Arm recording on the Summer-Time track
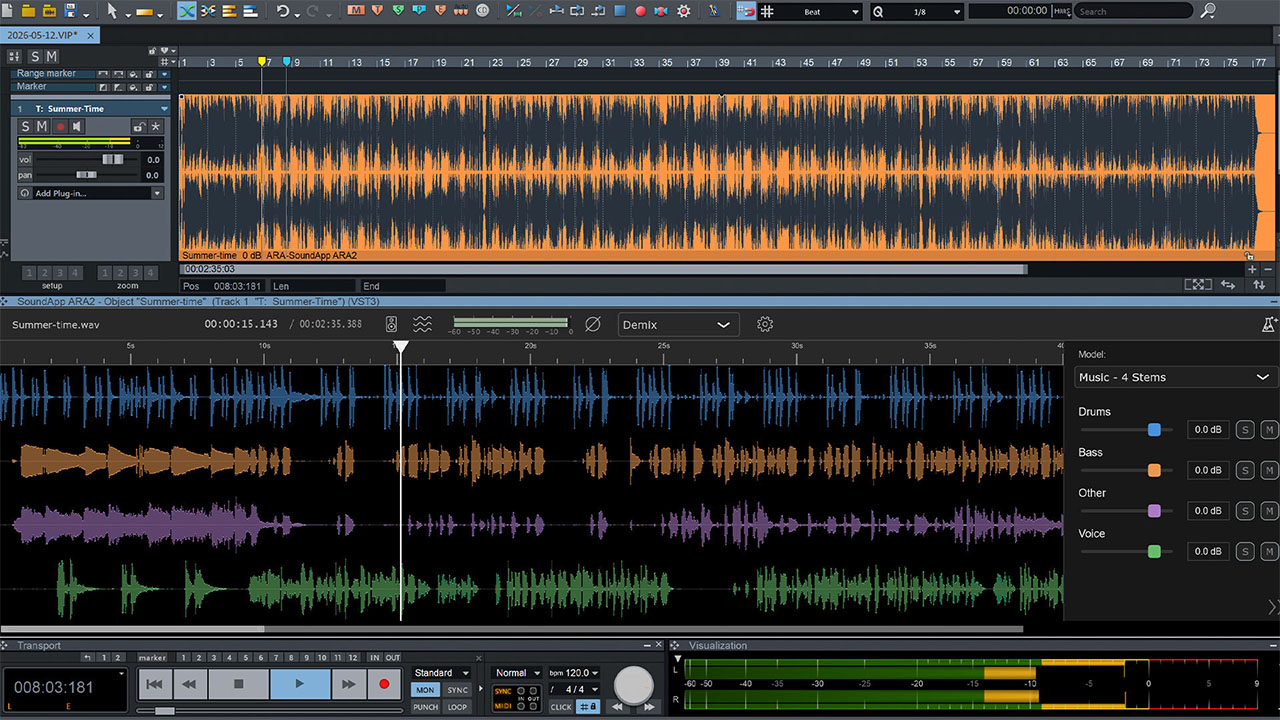Viewport: 1280px width, 720px height. [x=60, y=126]
